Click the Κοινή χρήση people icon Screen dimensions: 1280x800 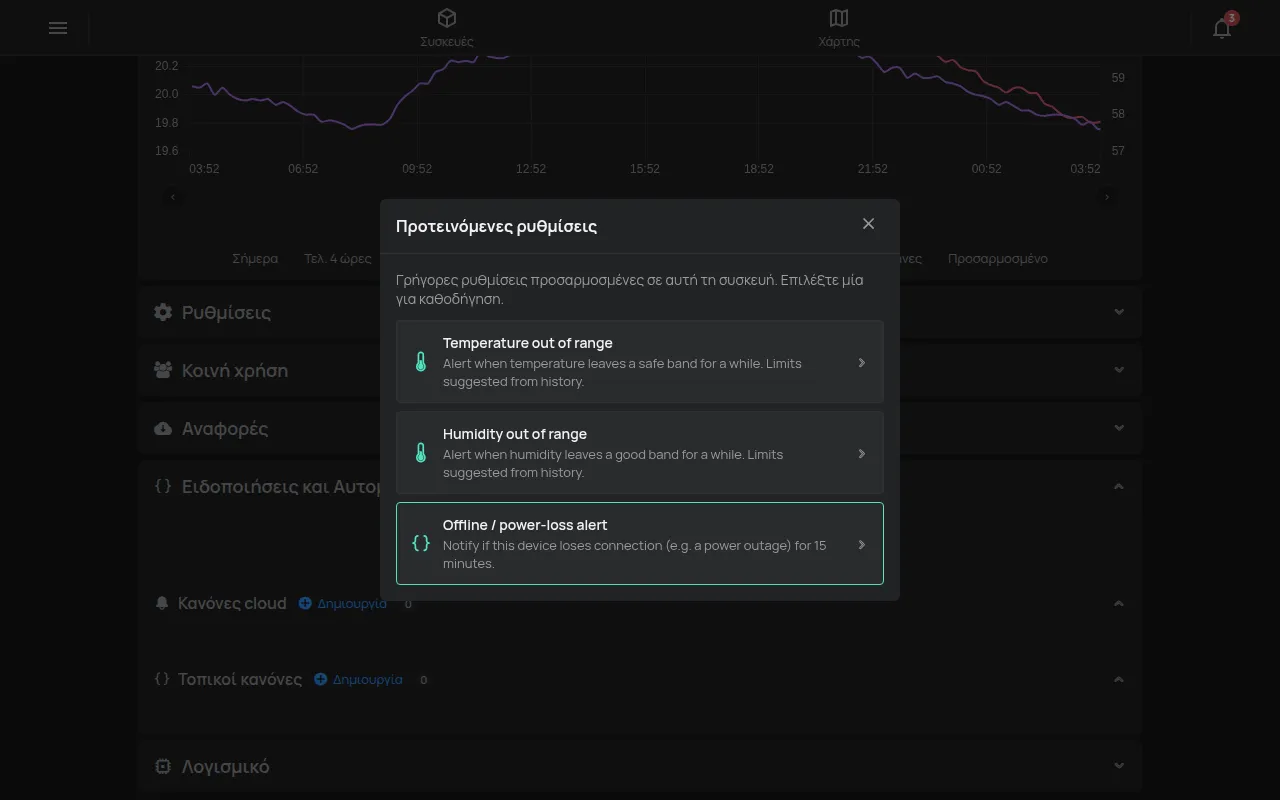163,370
